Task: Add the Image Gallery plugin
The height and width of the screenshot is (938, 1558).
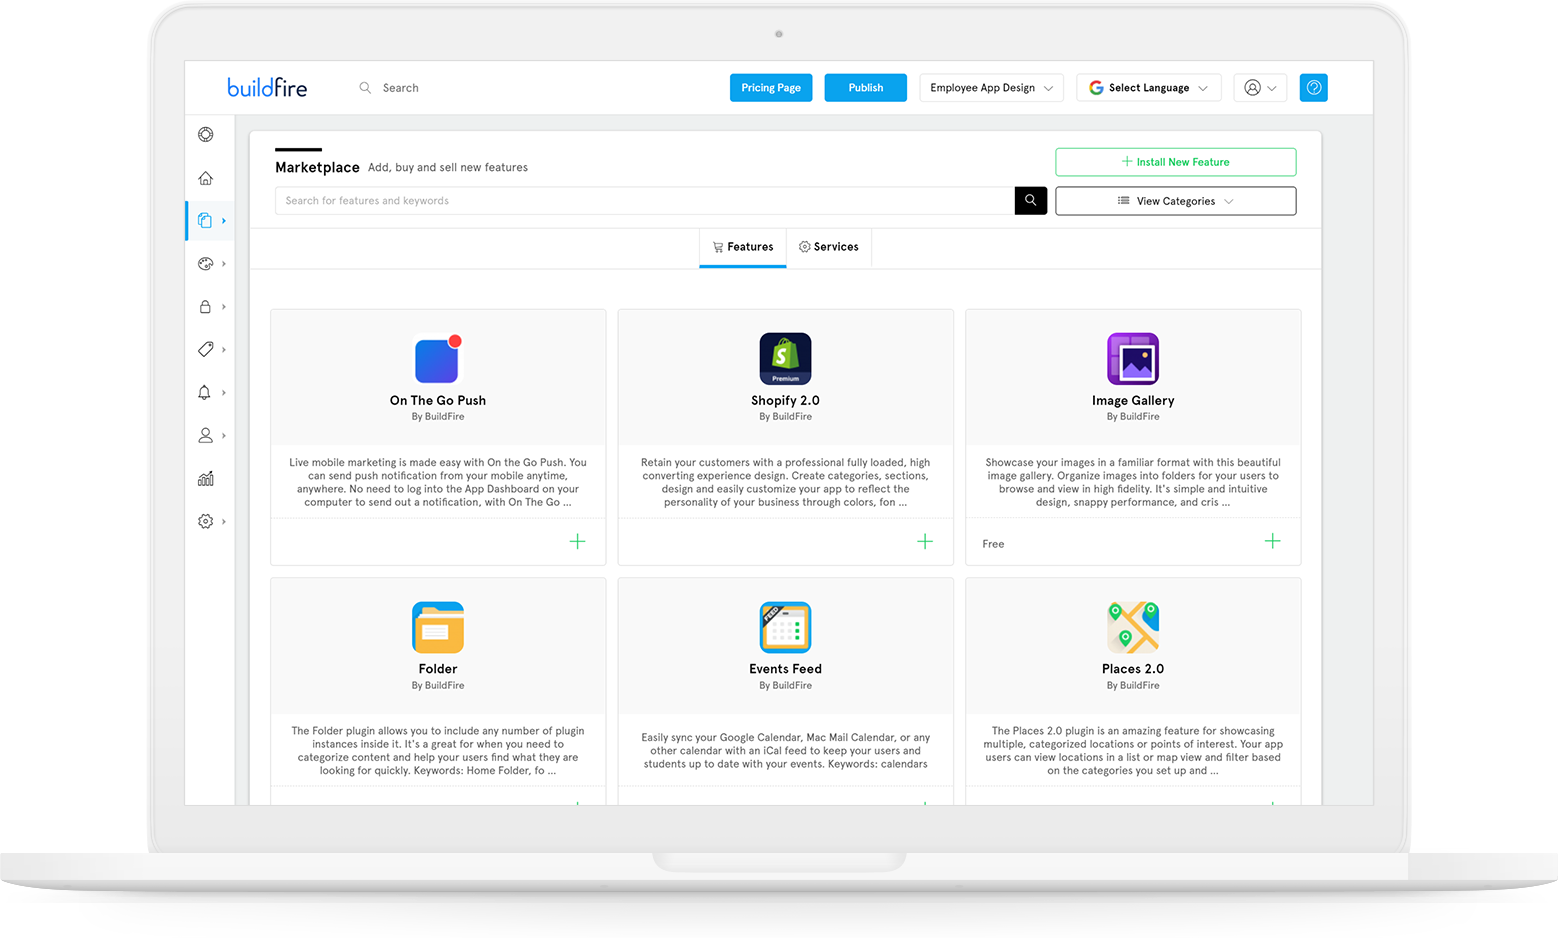Action: click(x=1272, y=541)
